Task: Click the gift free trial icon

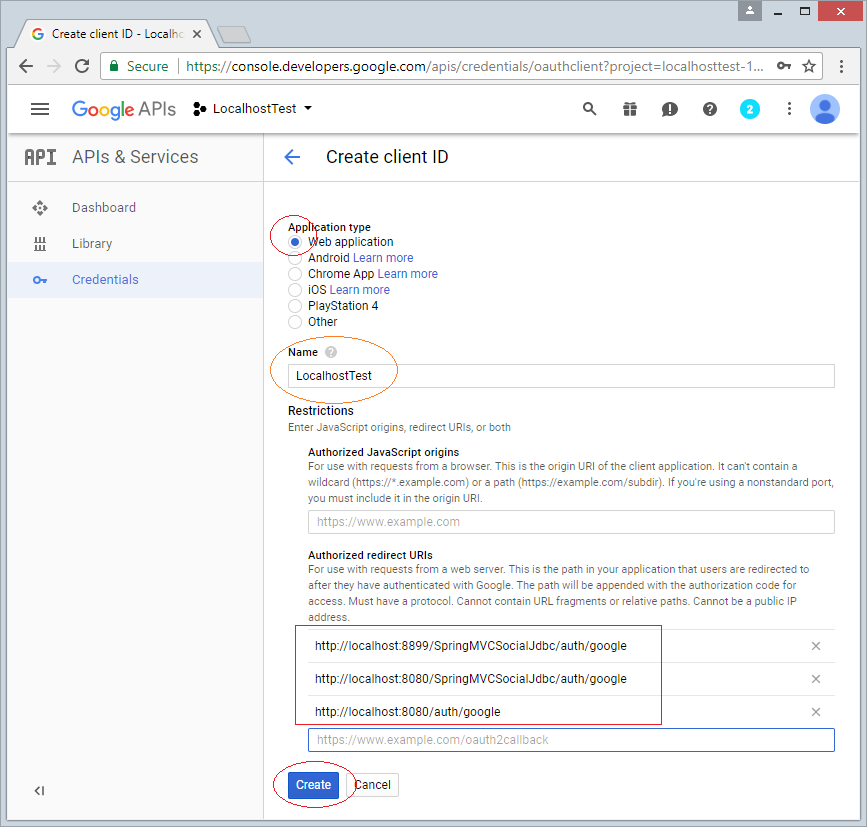Action: (630, 109)
